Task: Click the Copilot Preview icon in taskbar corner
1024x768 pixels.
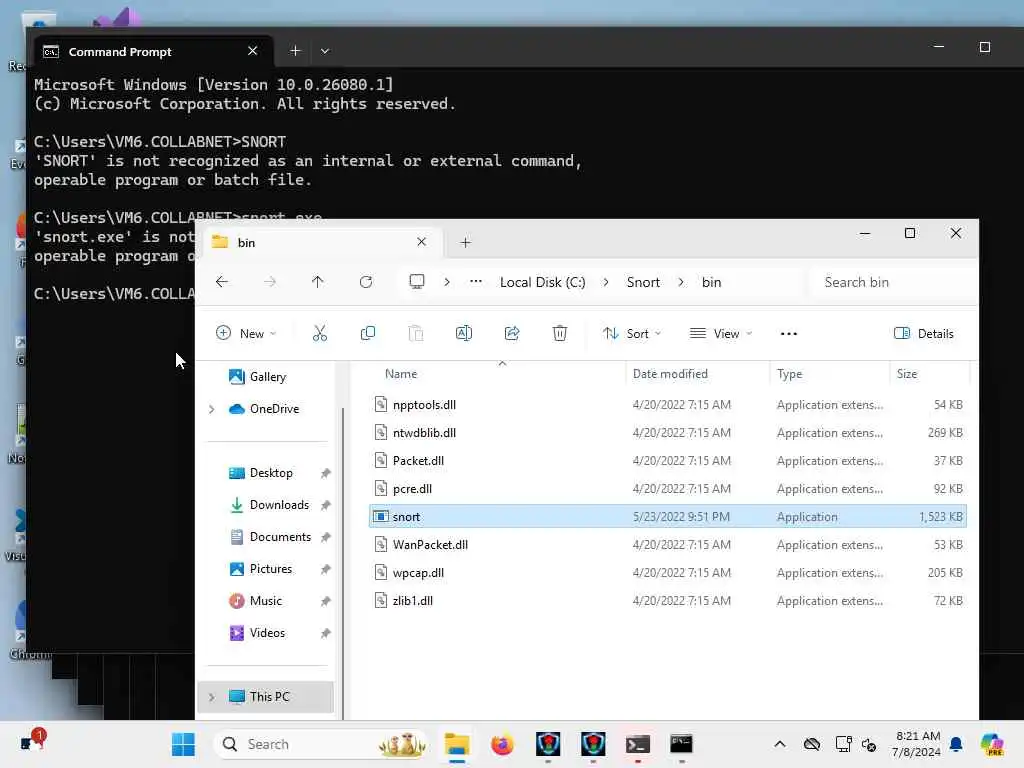Action: [x=992, y=744]
